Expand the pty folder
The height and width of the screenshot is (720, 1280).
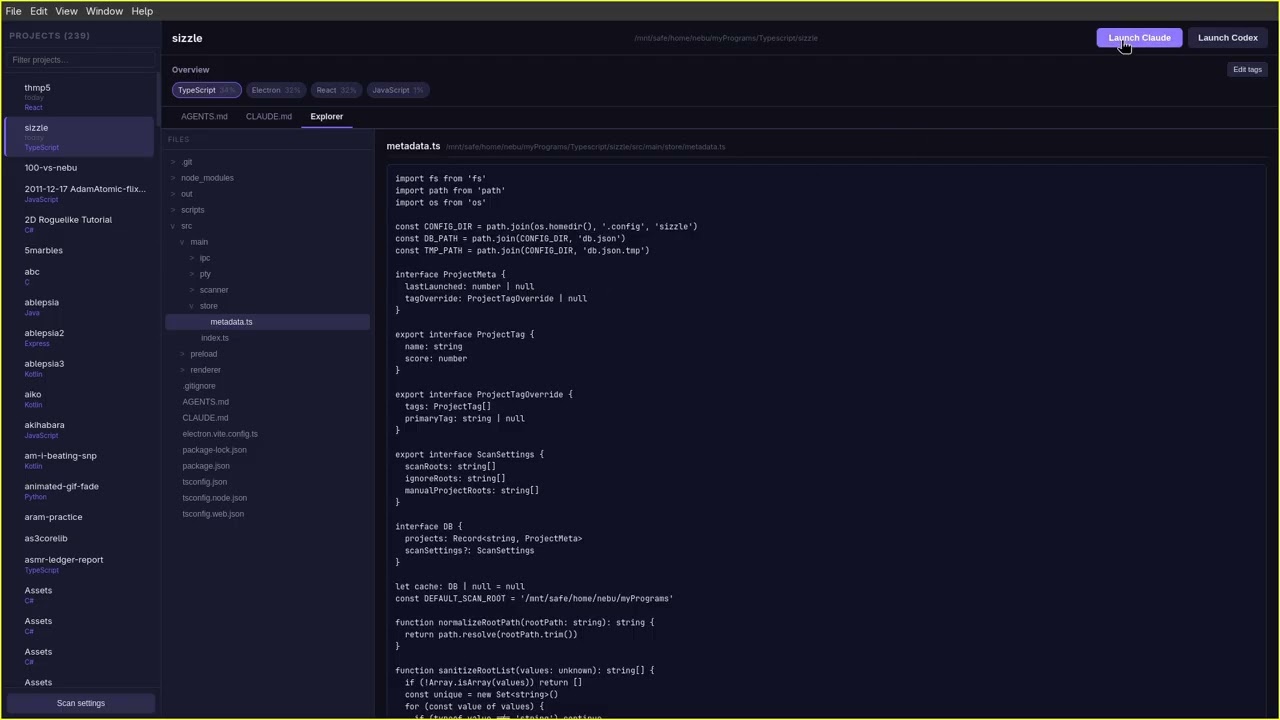pos(267,274)
